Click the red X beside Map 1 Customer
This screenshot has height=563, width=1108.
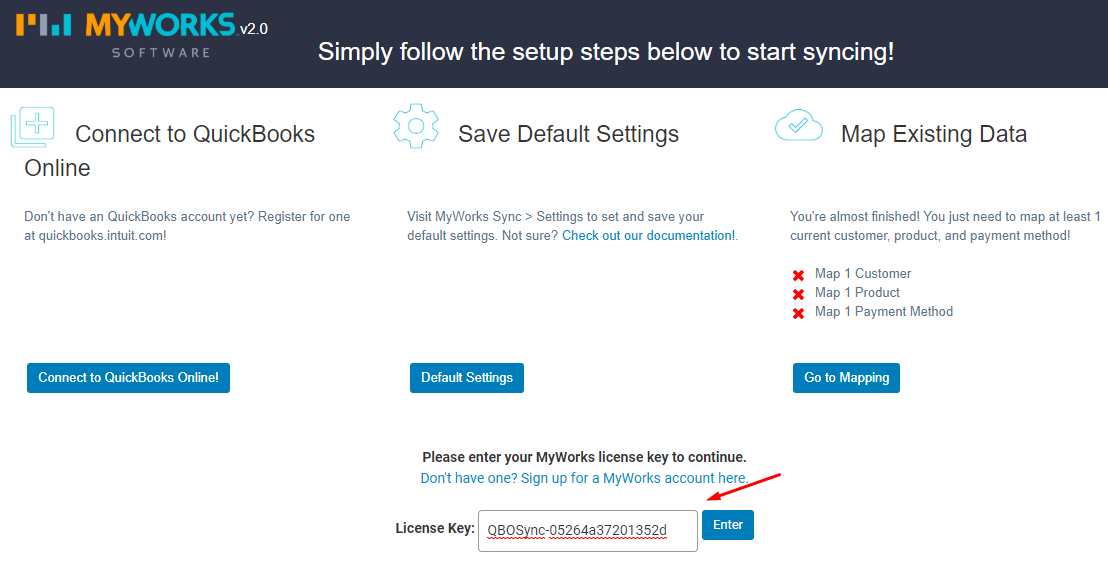[798, 275]
